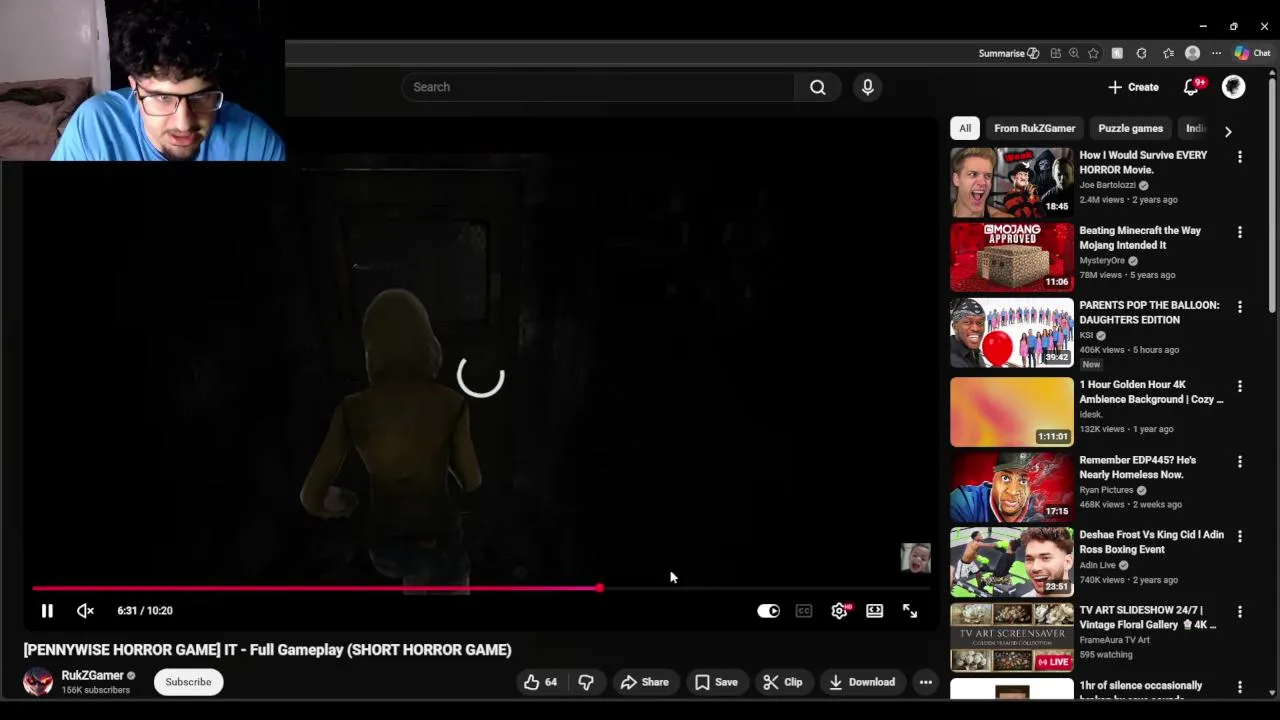This screenshot has width=1280, height=720.
Task: Open the browser favourites list icon
Action: [x=1168, y=54]
